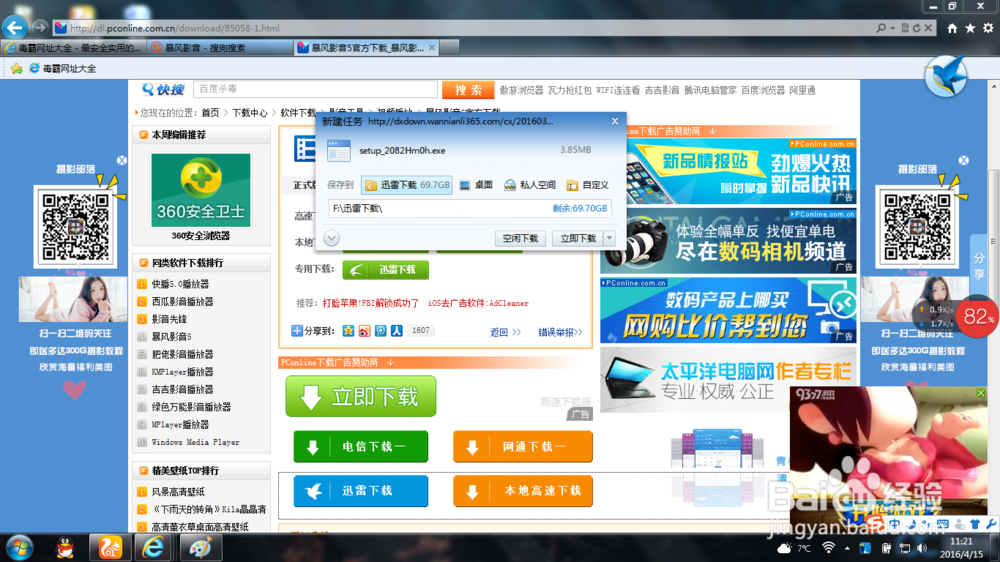Click blue 迅雷下载 button
The image size is (1000, 562).
[360, 491]
